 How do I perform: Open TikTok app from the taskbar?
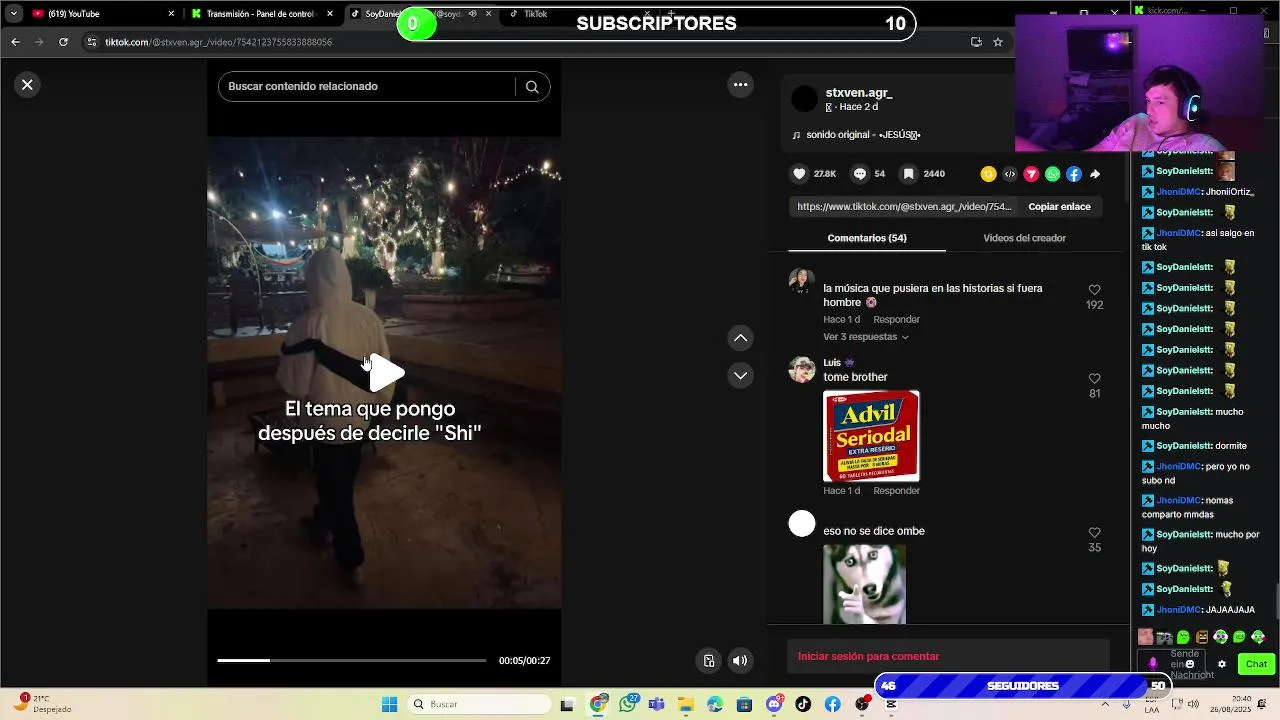coord(803,704)
